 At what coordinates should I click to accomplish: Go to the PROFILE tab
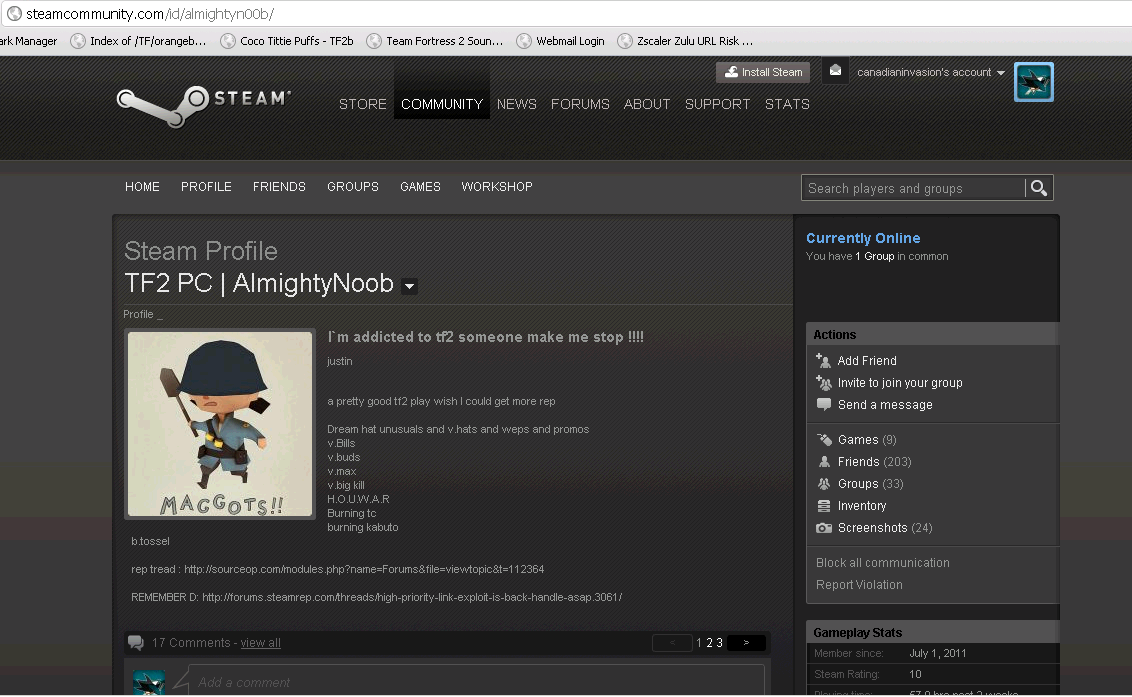tap(206, 186)
